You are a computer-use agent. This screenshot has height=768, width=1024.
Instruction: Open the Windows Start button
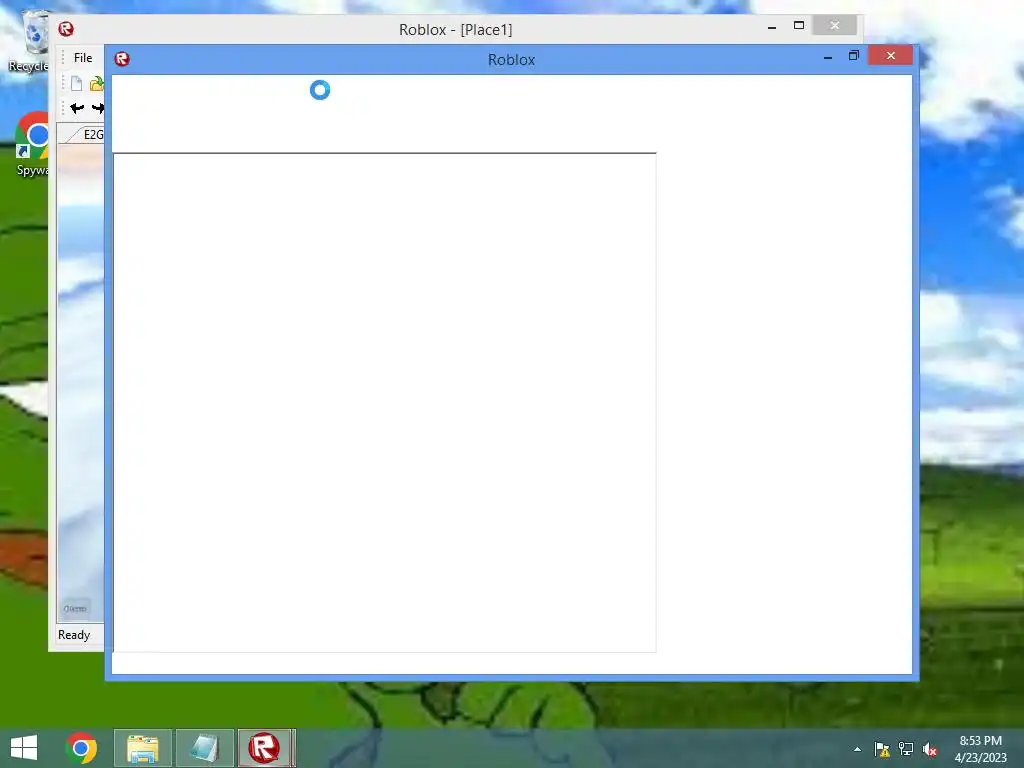24,748
